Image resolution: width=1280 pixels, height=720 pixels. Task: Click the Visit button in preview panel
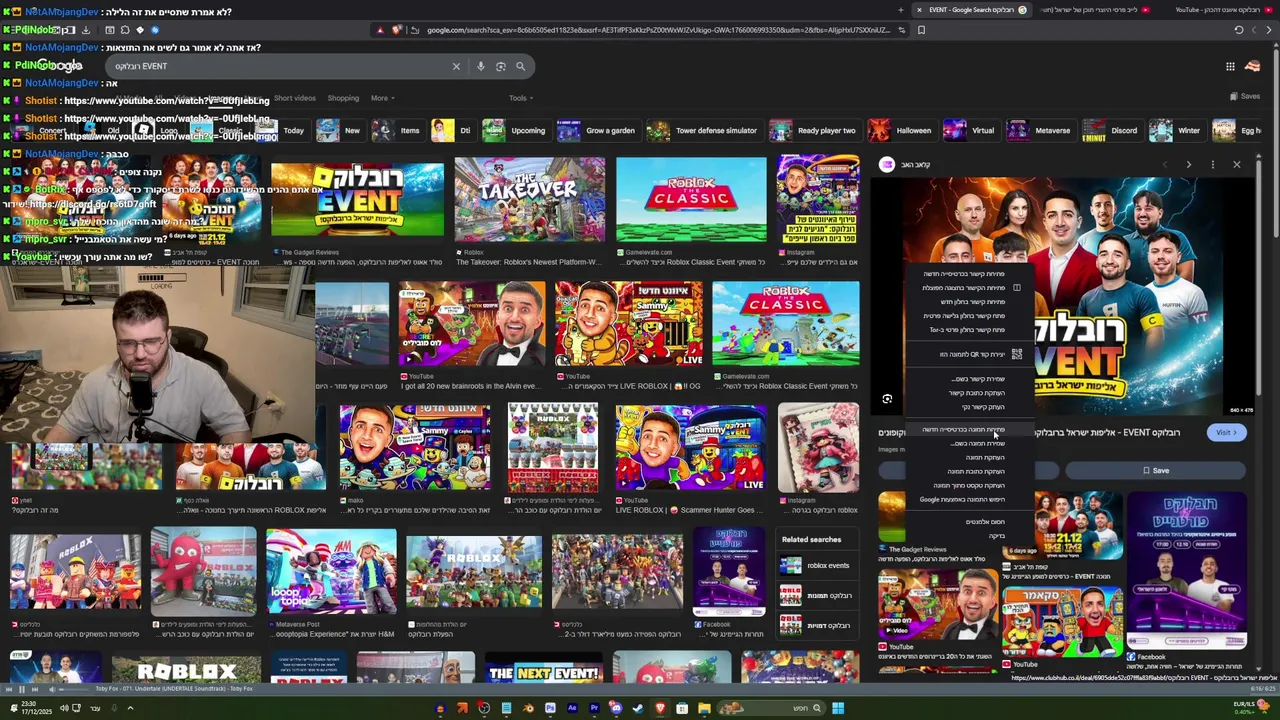pyautogui.click(x=1225, y=432)
